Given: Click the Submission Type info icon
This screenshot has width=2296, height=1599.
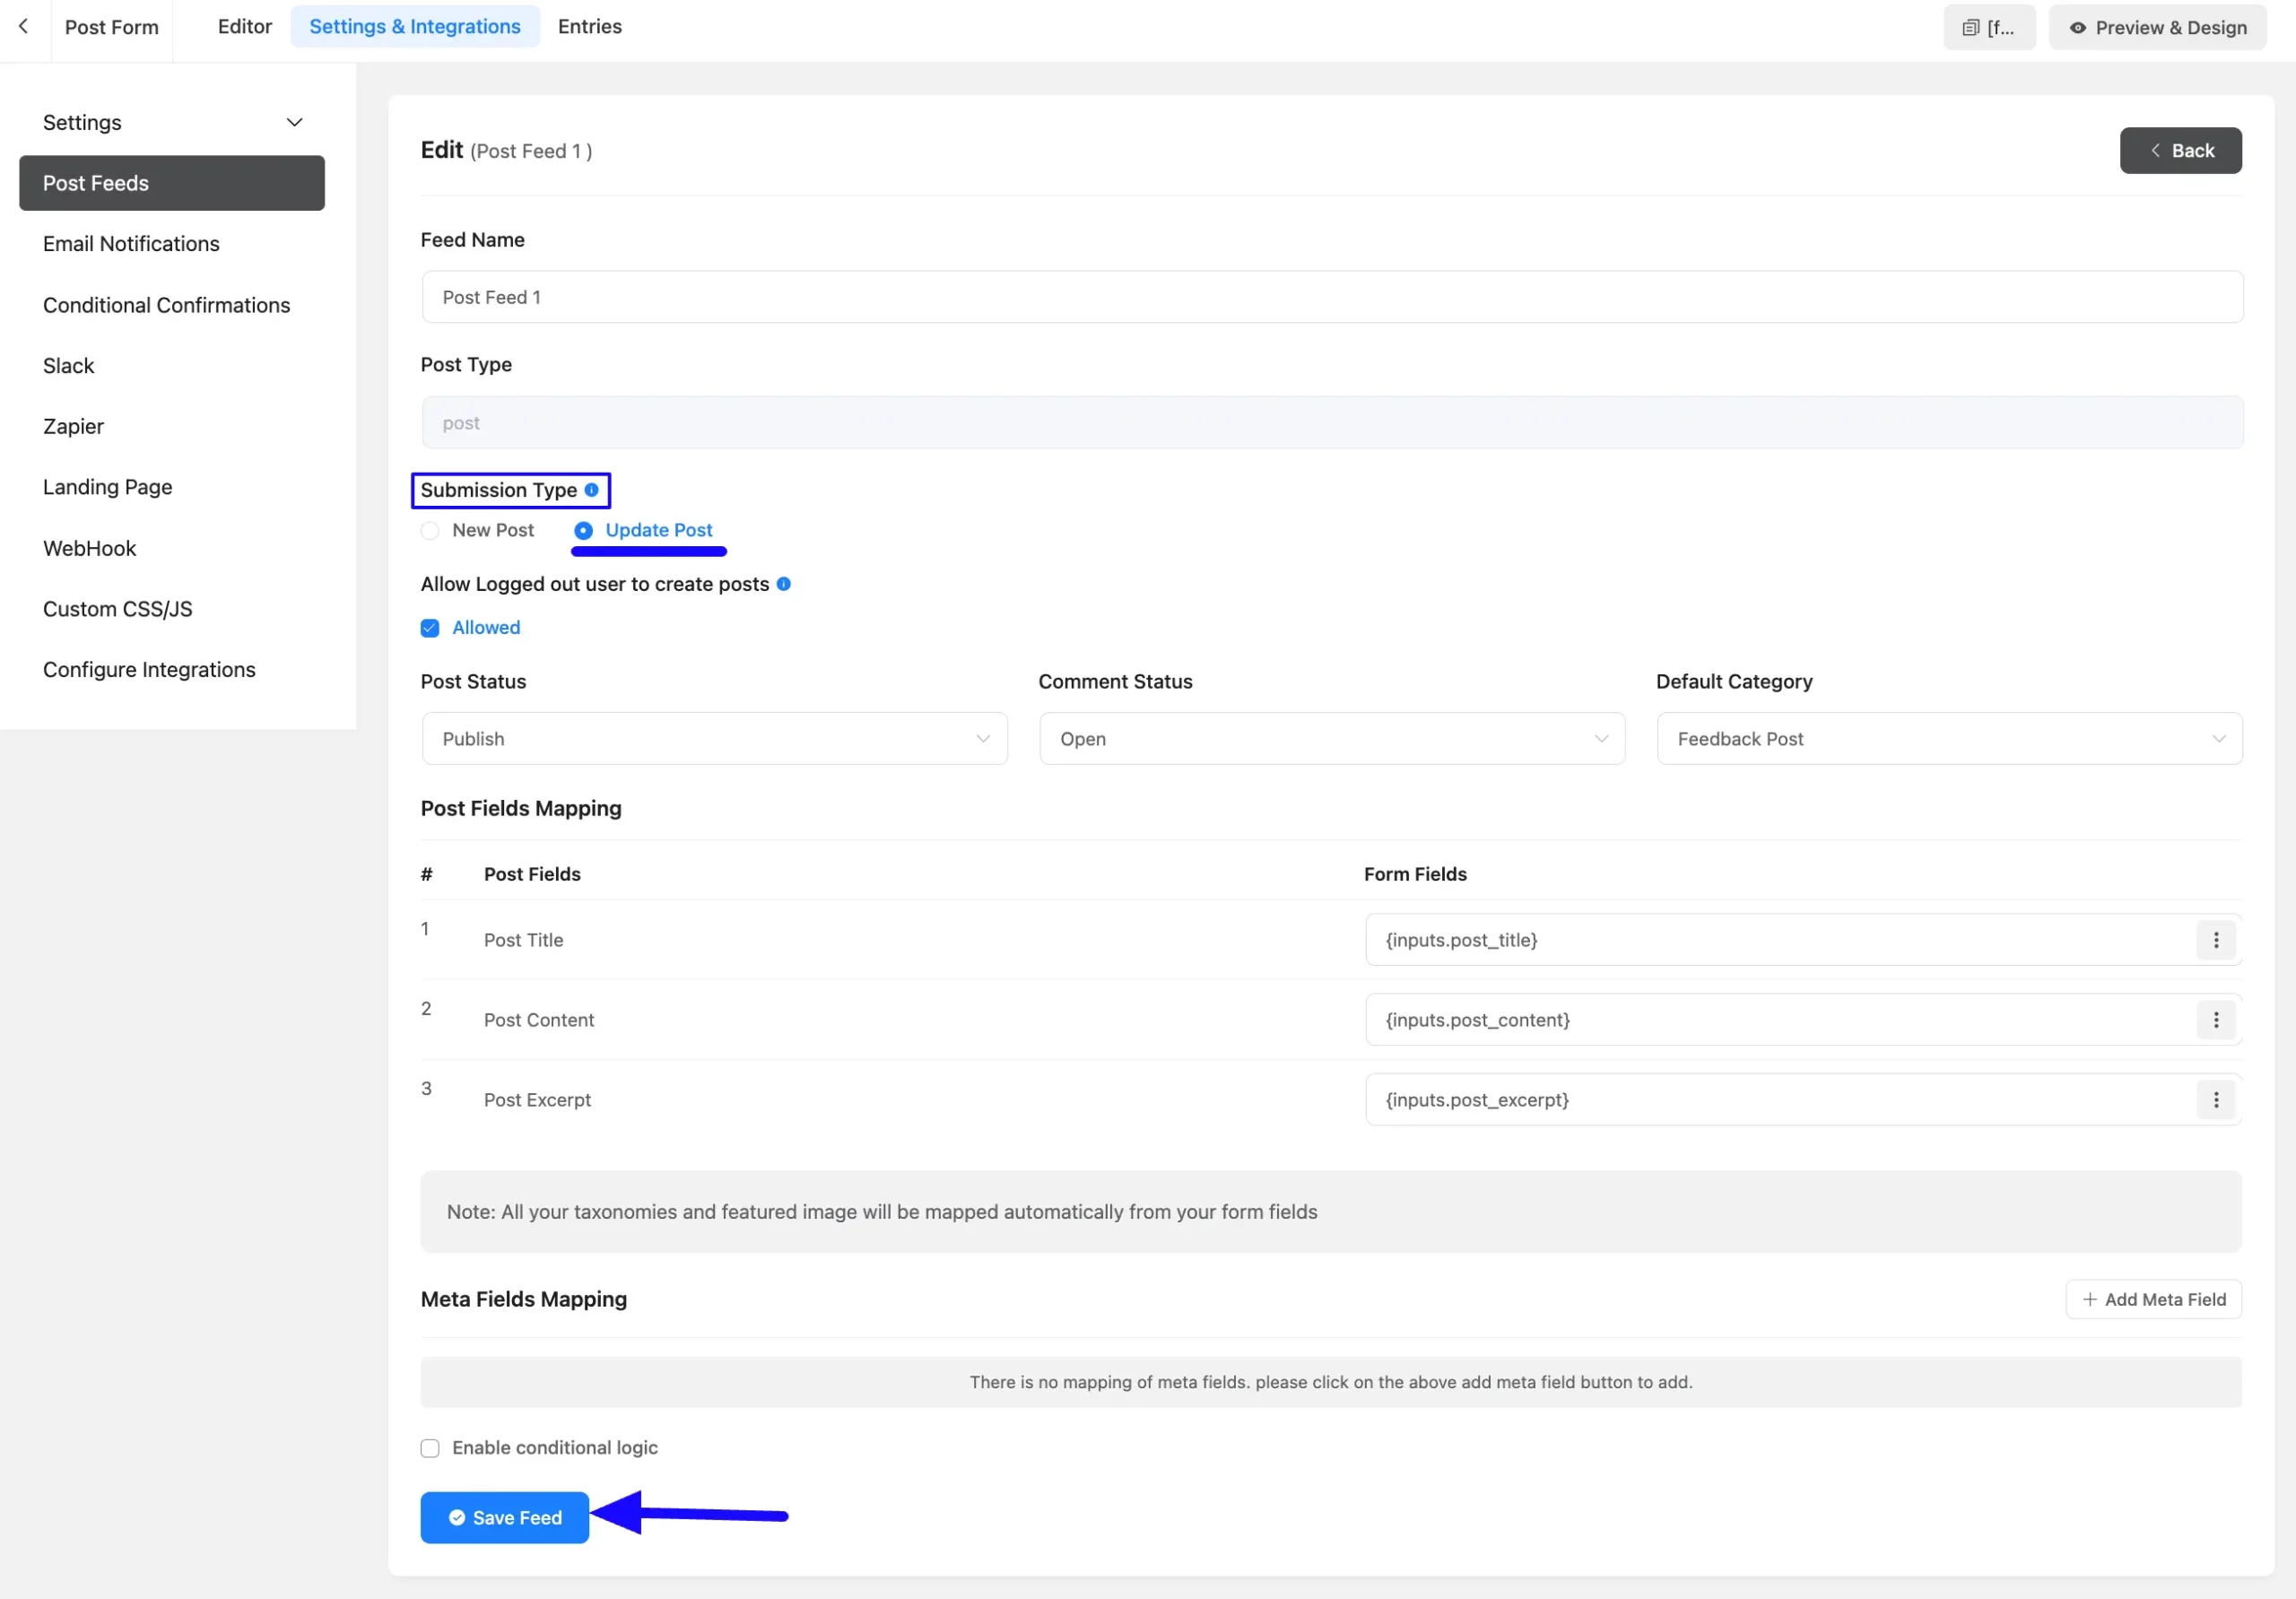Looking at the screenshot, I should pyautogui.click(x=591, y=490).
